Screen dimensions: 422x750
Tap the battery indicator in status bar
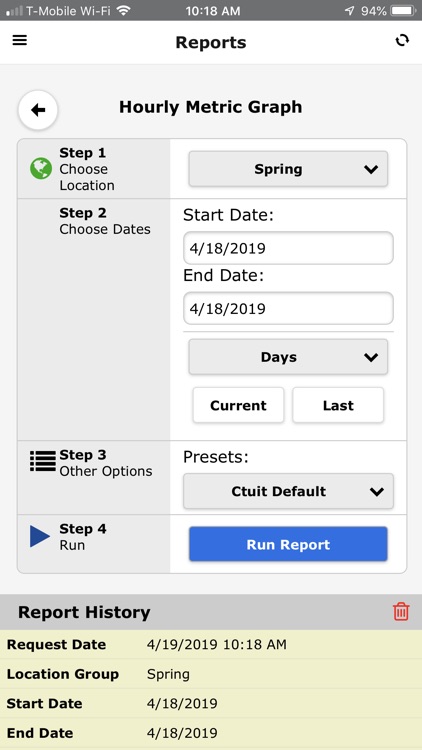tap(403, 11)
